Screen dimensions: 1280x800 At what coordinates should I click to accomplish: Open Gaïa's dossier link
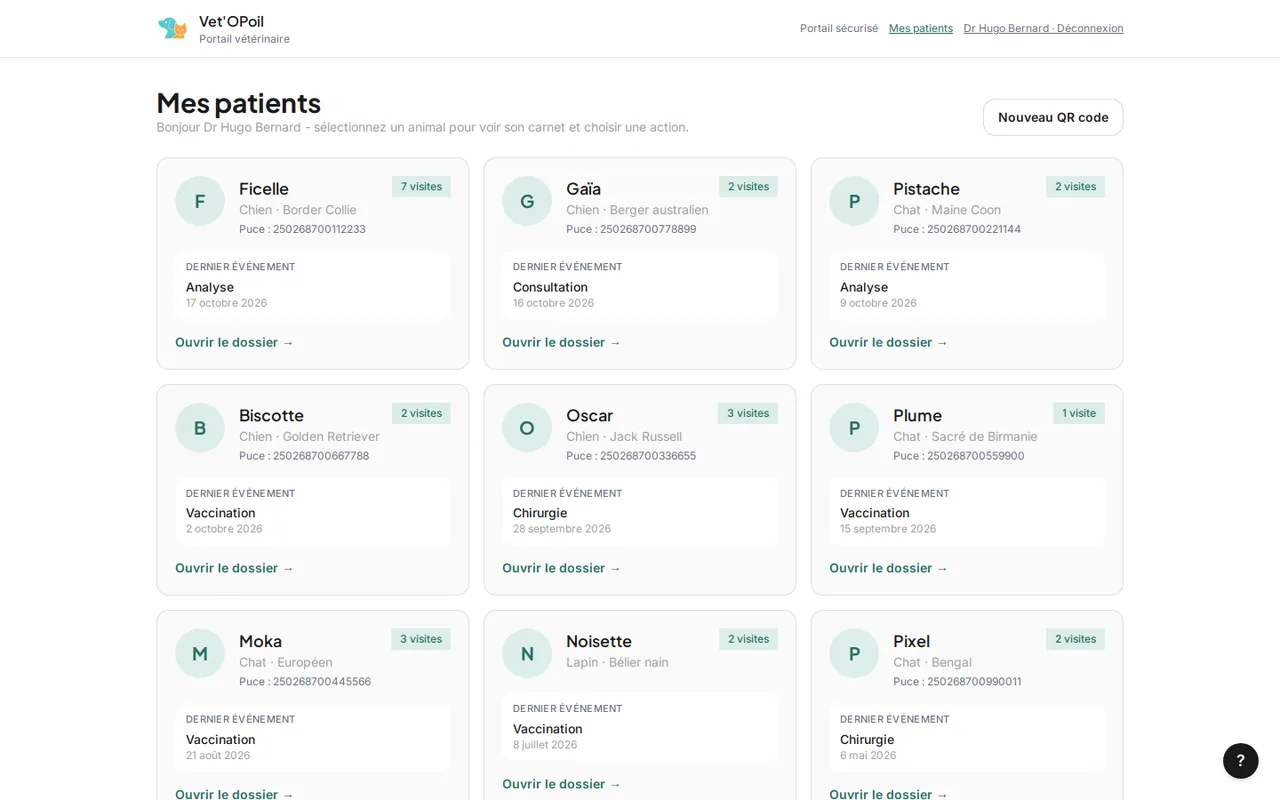click(x=562, y=342)
